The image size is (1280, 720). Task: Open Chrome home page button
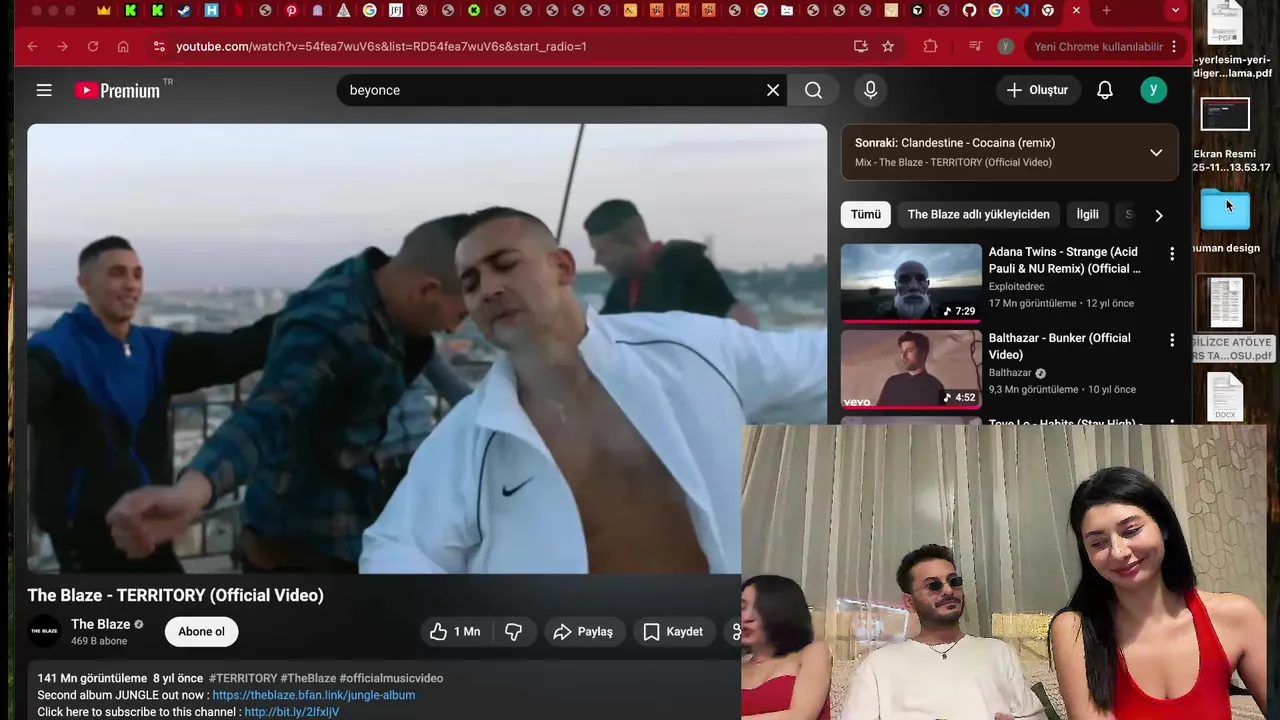123,46
